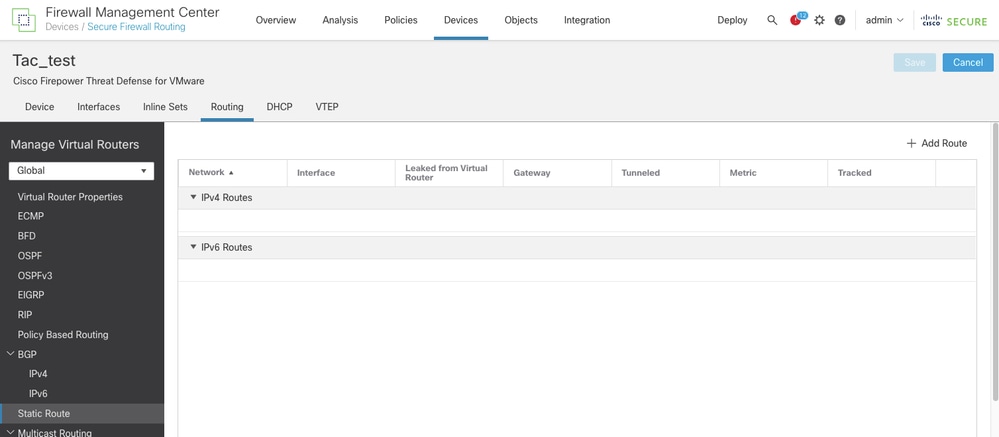The height and width of the screenshot is (437, 999).
Task: Select IPv4 under BGP
Action: 38,374
